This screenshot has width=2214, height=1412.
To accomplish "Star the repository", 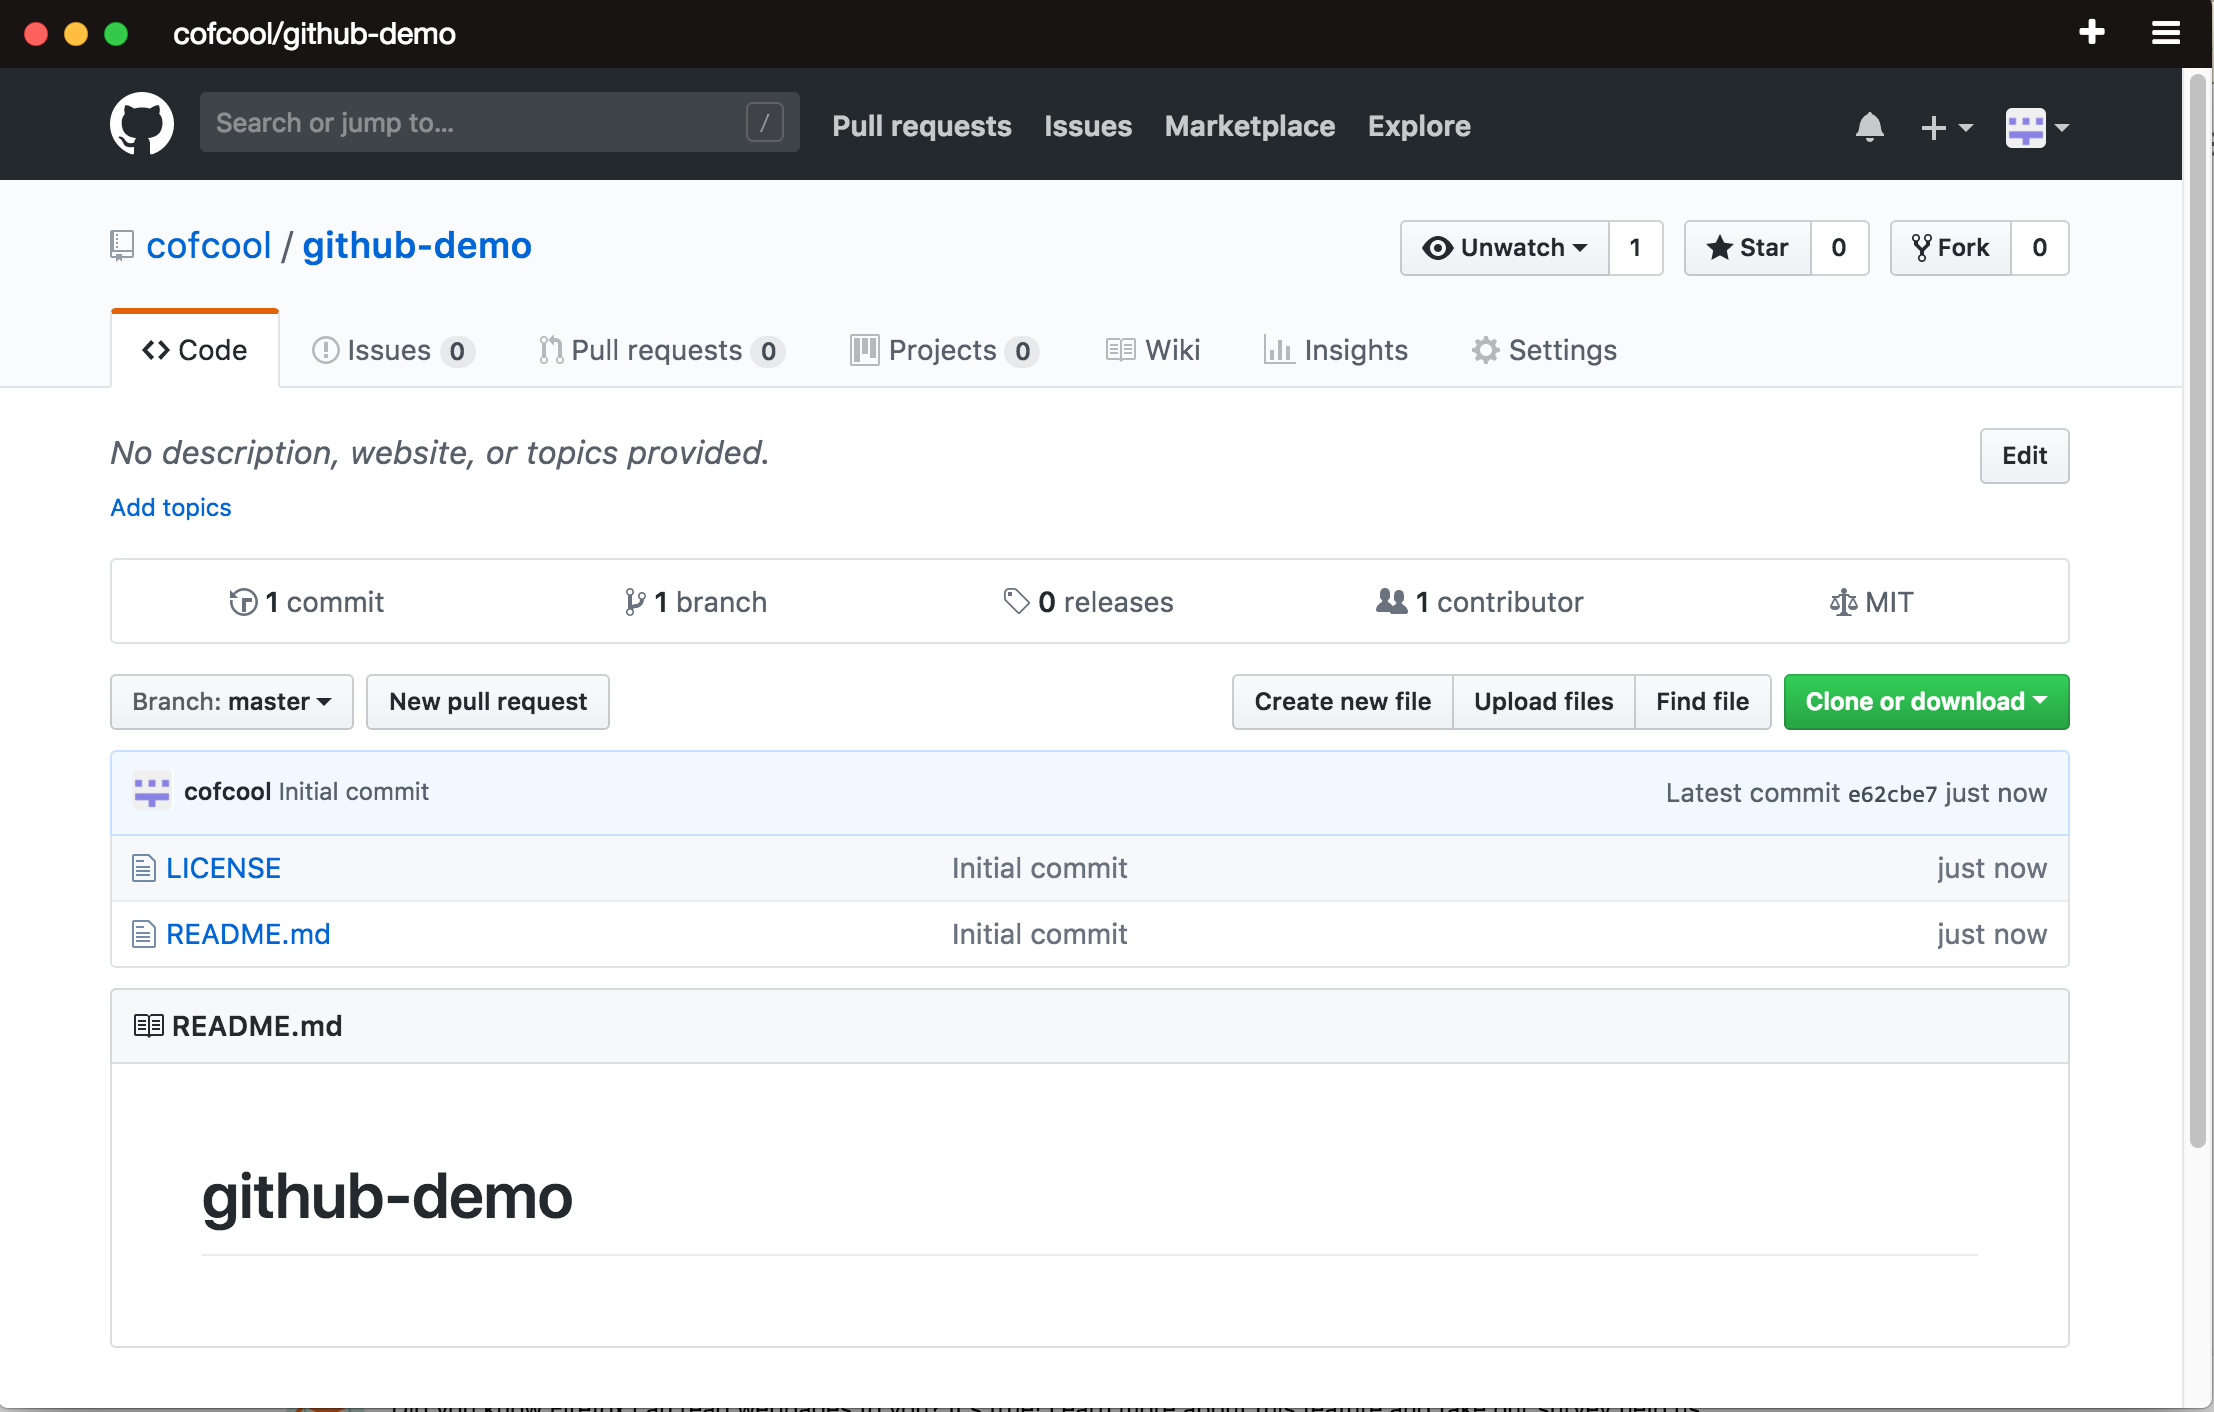I will coord(1748,248).
